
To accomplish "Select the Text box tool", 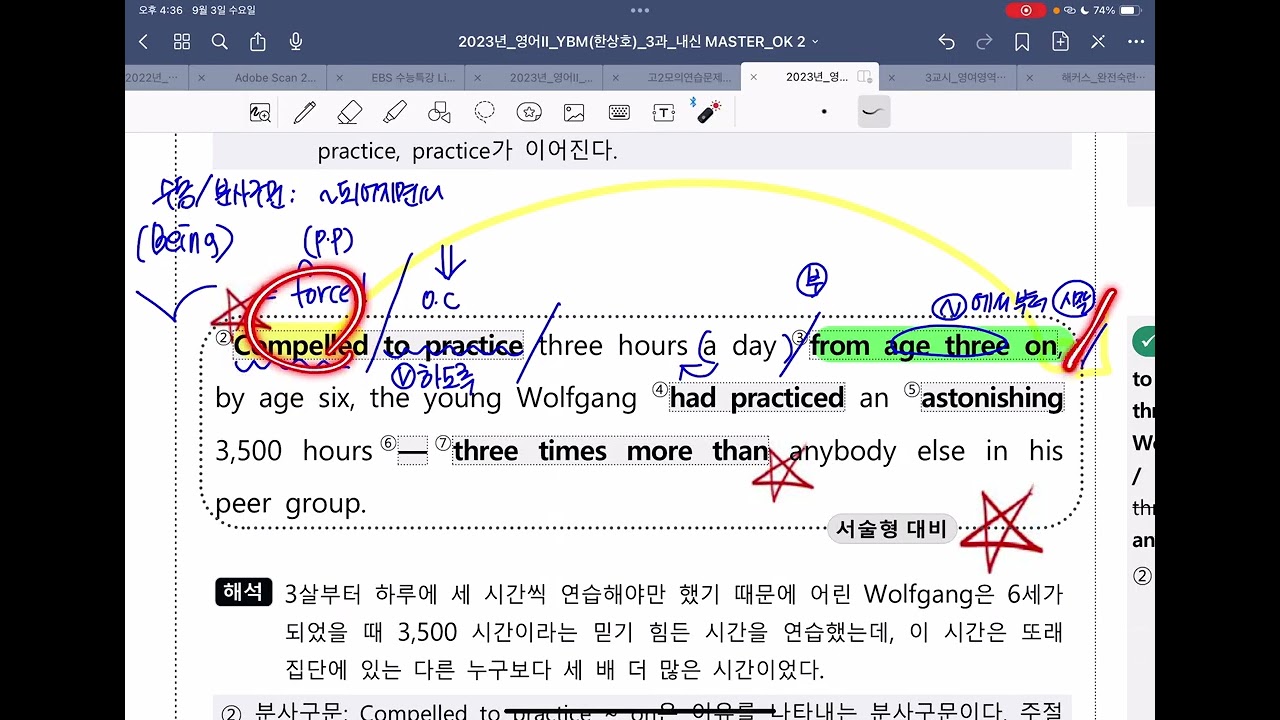I will [x=664, y=112].
